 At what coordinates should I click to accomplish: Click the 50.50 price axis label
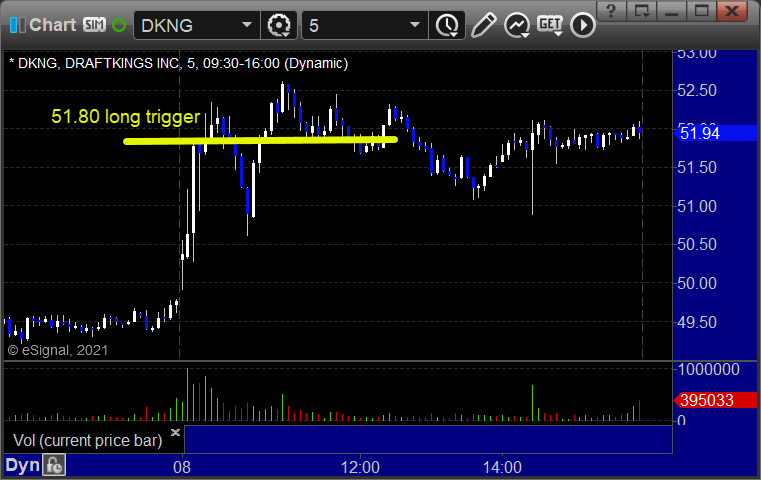tap(696, 244)
